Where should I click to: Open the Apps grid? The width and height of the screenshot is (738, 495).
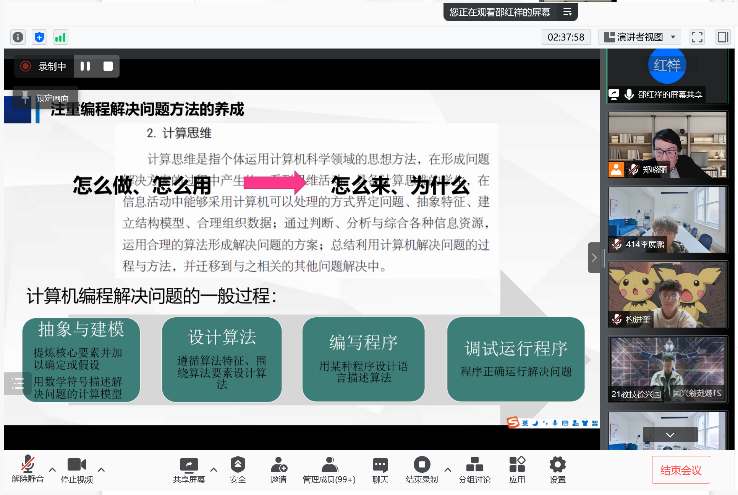[516, 465]
